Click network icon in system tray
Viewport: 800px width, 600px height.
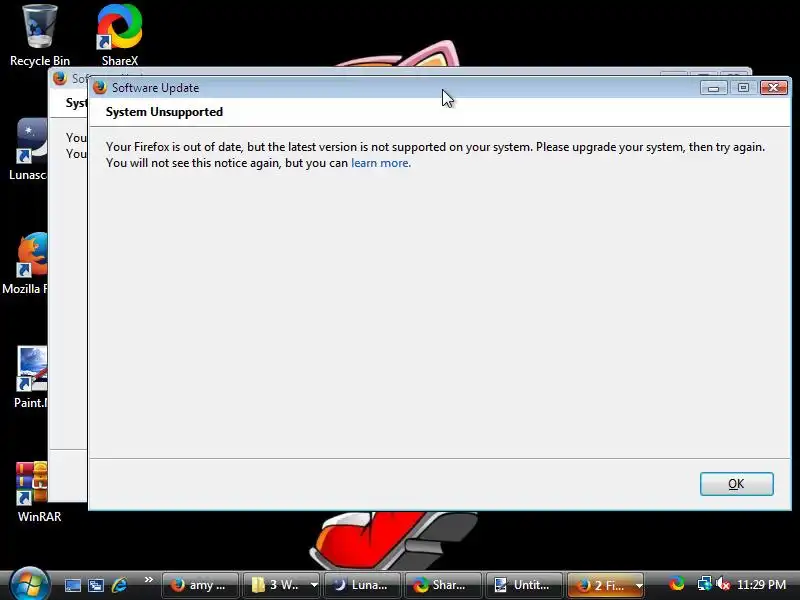tap(705, 584)
